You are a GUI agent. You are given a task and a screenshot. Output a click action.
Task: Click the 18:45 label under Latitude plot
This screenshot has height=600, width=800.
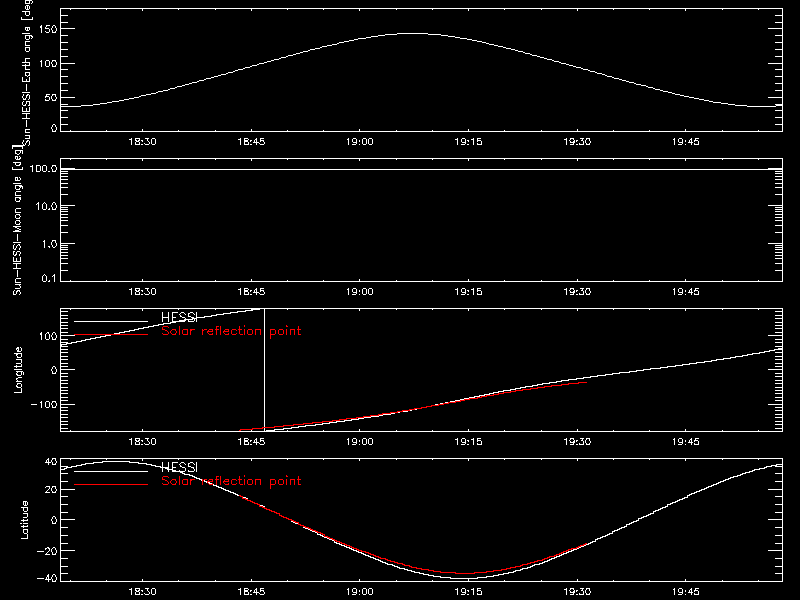pyautogui.click(x=251, y=592)
